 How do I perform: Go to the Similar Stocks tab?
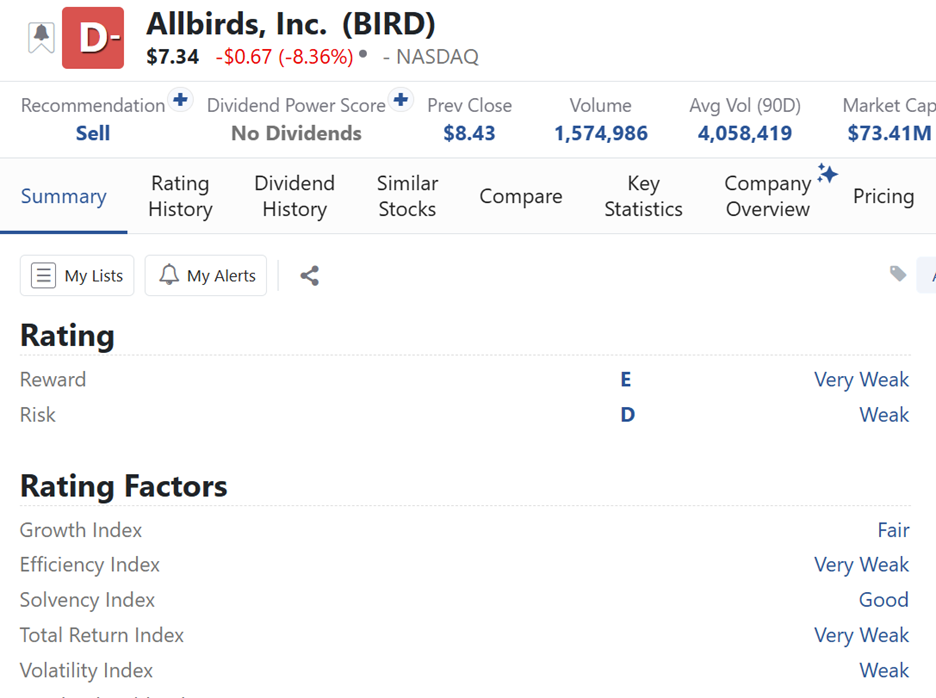coord(407,196)
